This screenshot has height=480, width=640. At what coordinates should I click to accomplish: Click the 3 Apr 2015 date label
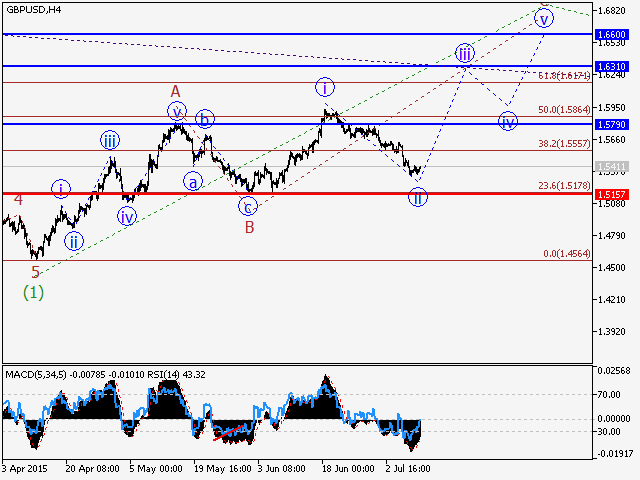(x=25, y=468)
